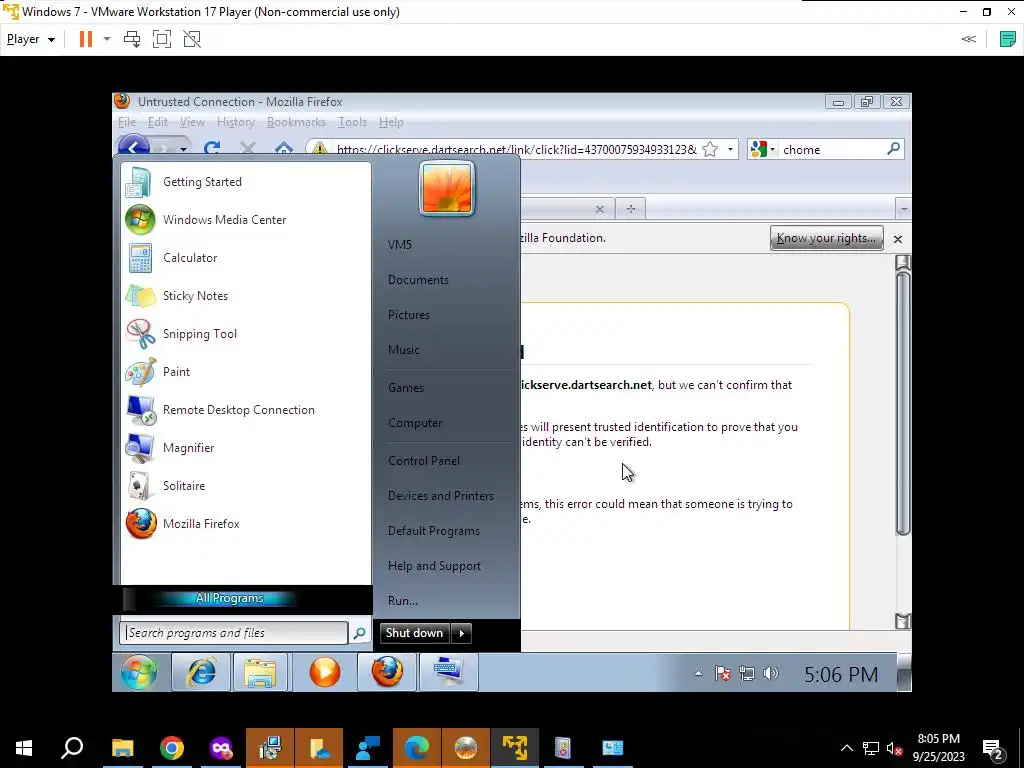1024x768 pixels.
Task: Open the Firefox Bookmarks menu
Action: [x=296, y=122]
